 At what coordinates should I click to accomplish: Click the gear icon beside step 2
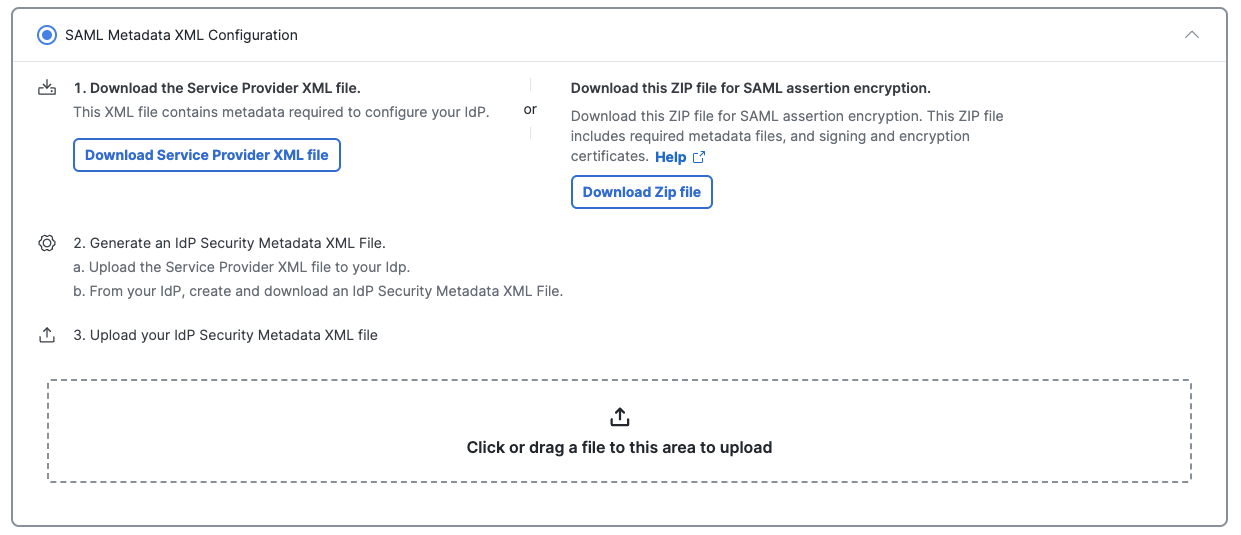point(47,243)
